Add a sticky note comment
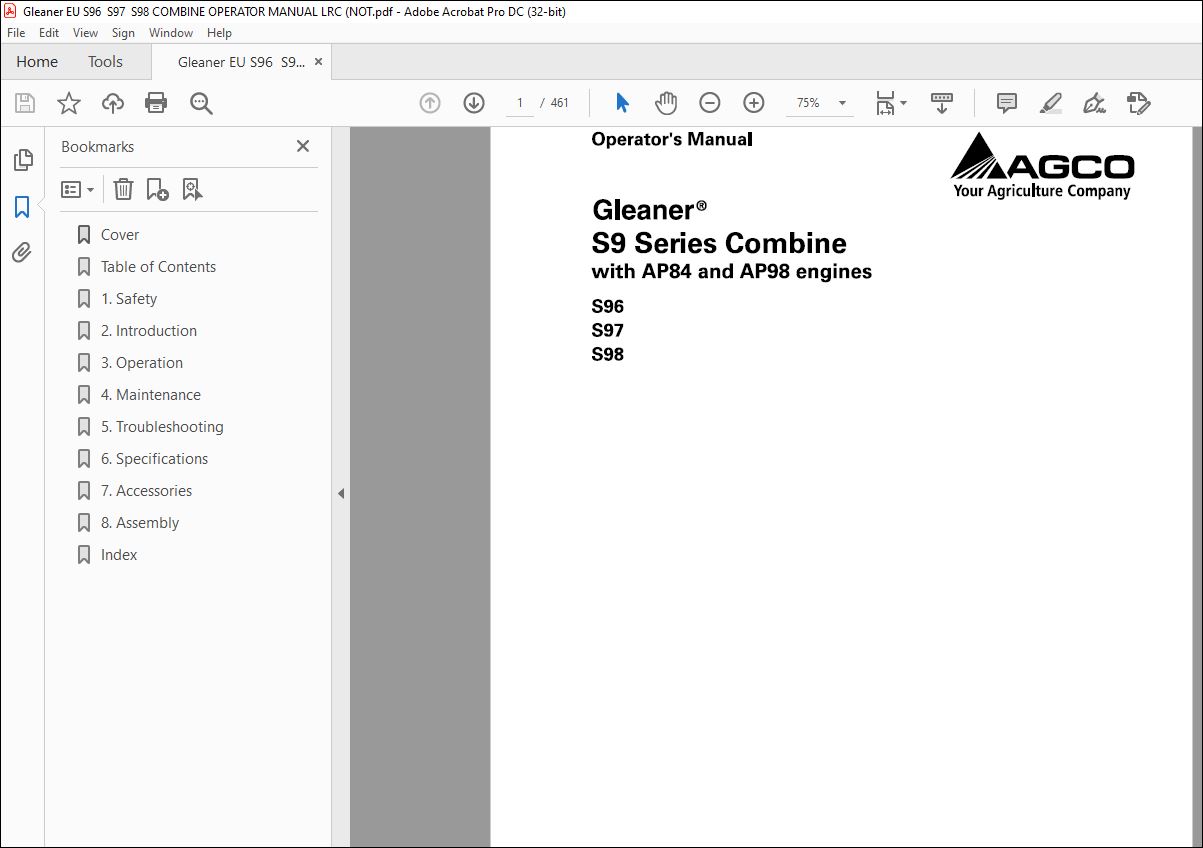 (x=1007, y=103)
